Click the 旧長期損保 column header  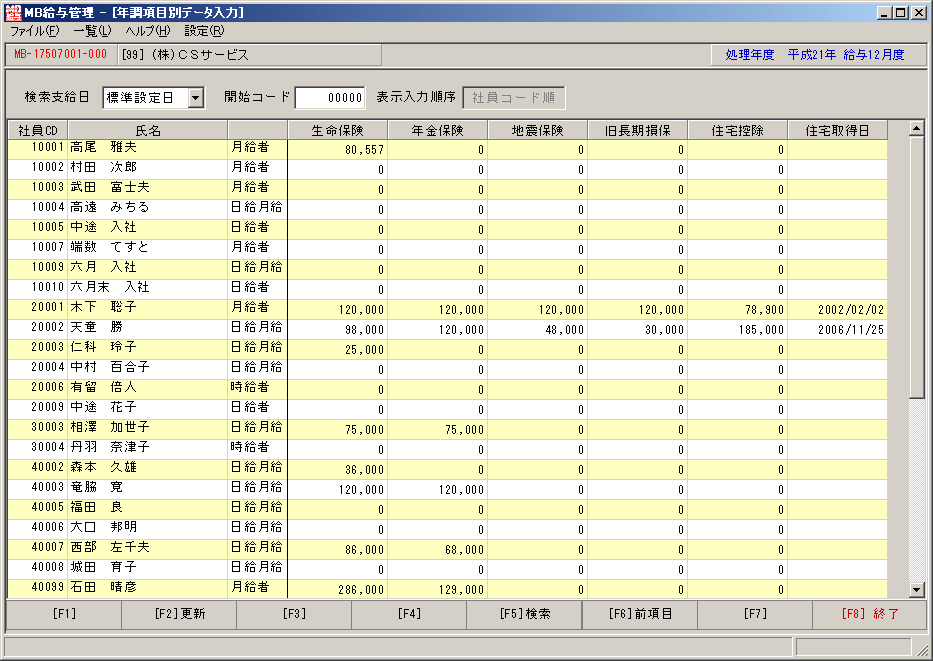click(x=637, y=130)
